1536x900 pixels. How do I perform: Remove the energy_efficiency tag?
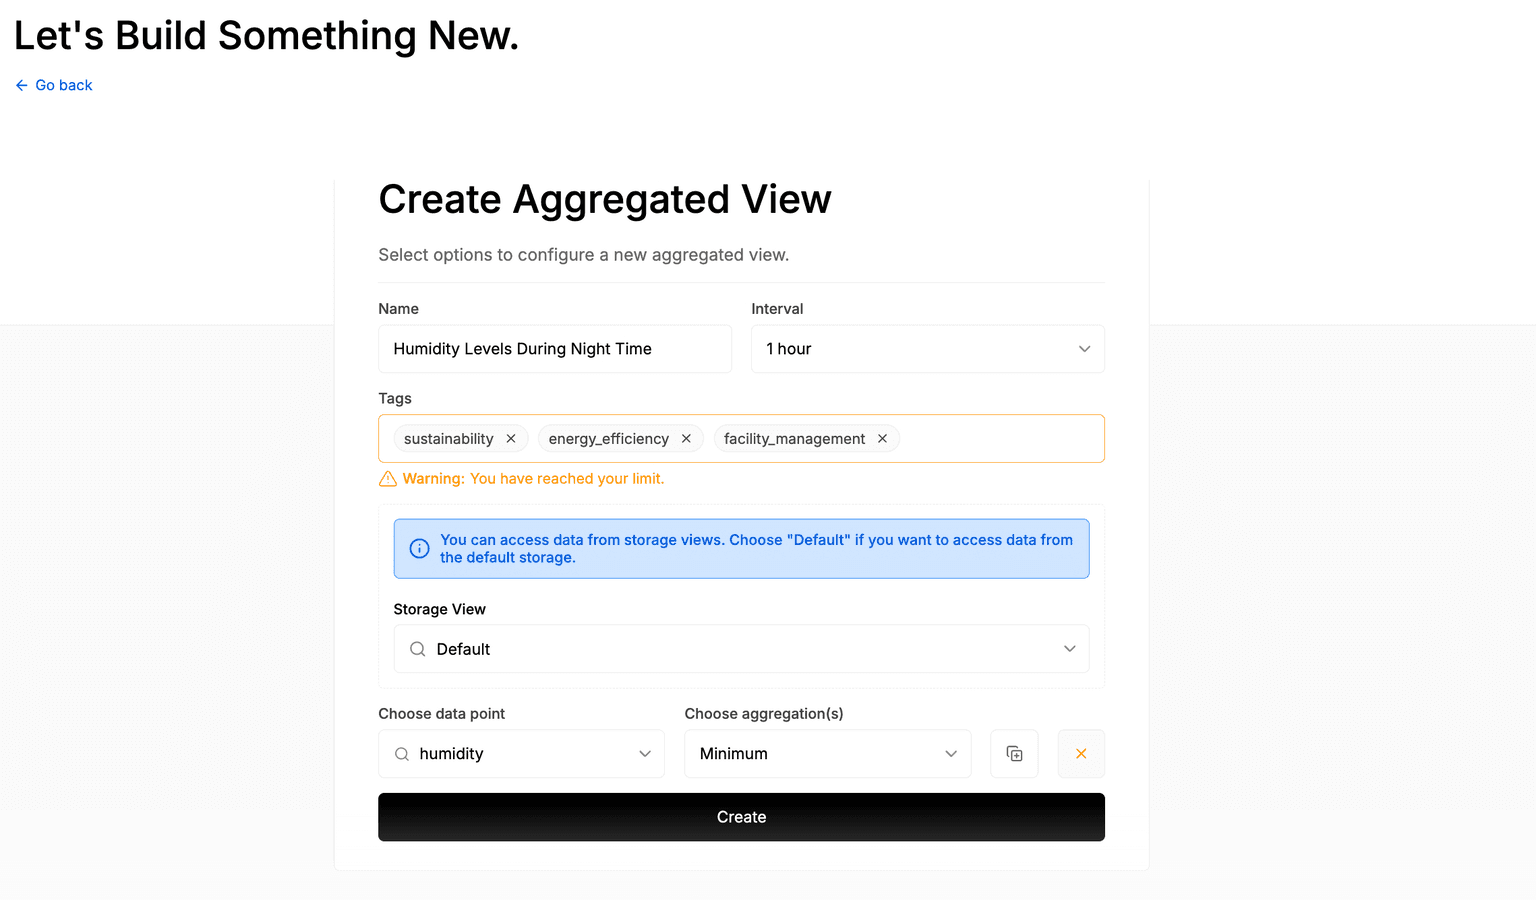coord(686,439)
